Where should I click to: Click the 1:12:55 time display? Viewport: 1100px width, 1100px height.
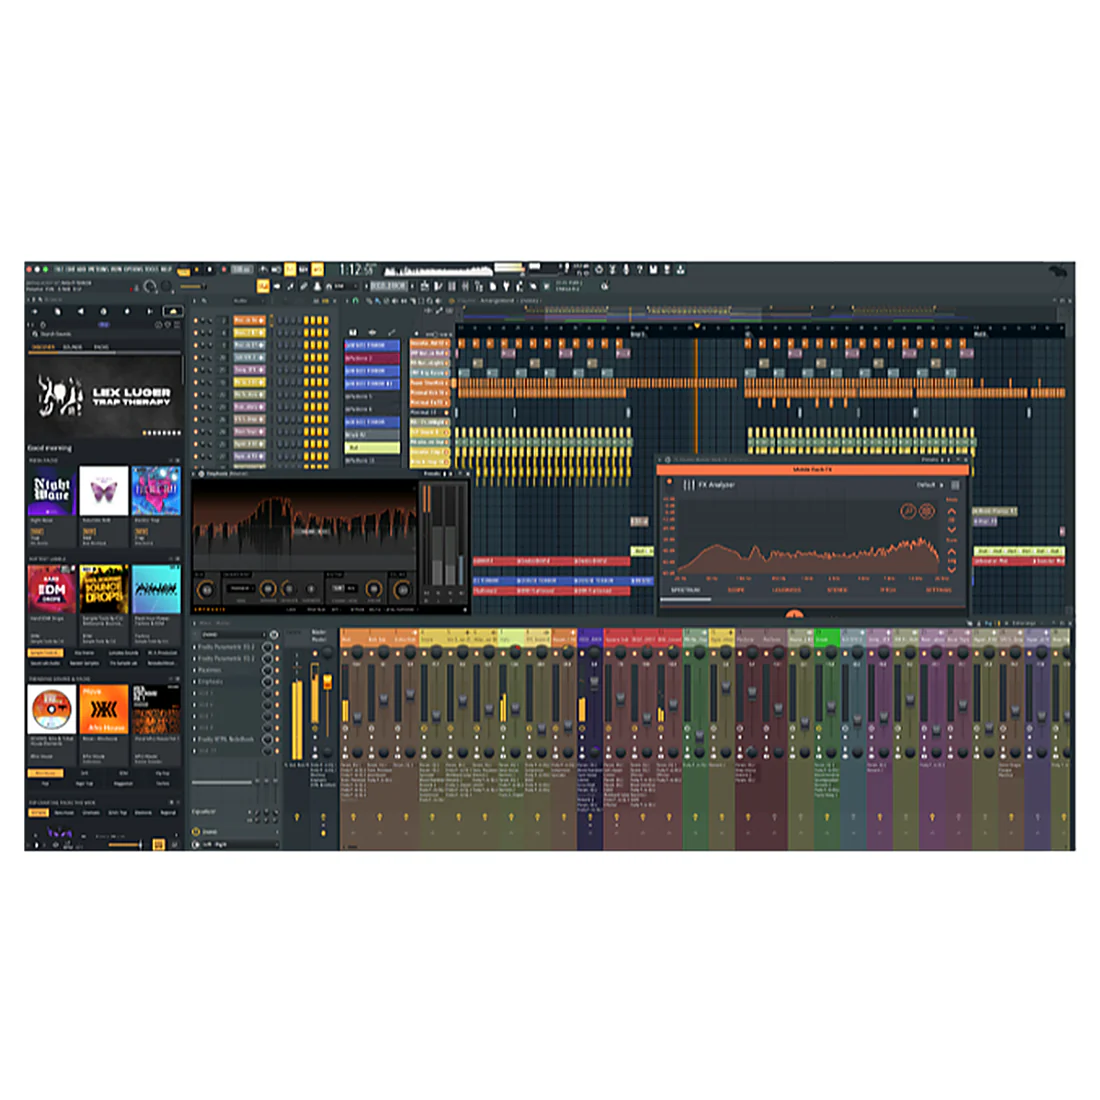[x=355, y=269]
